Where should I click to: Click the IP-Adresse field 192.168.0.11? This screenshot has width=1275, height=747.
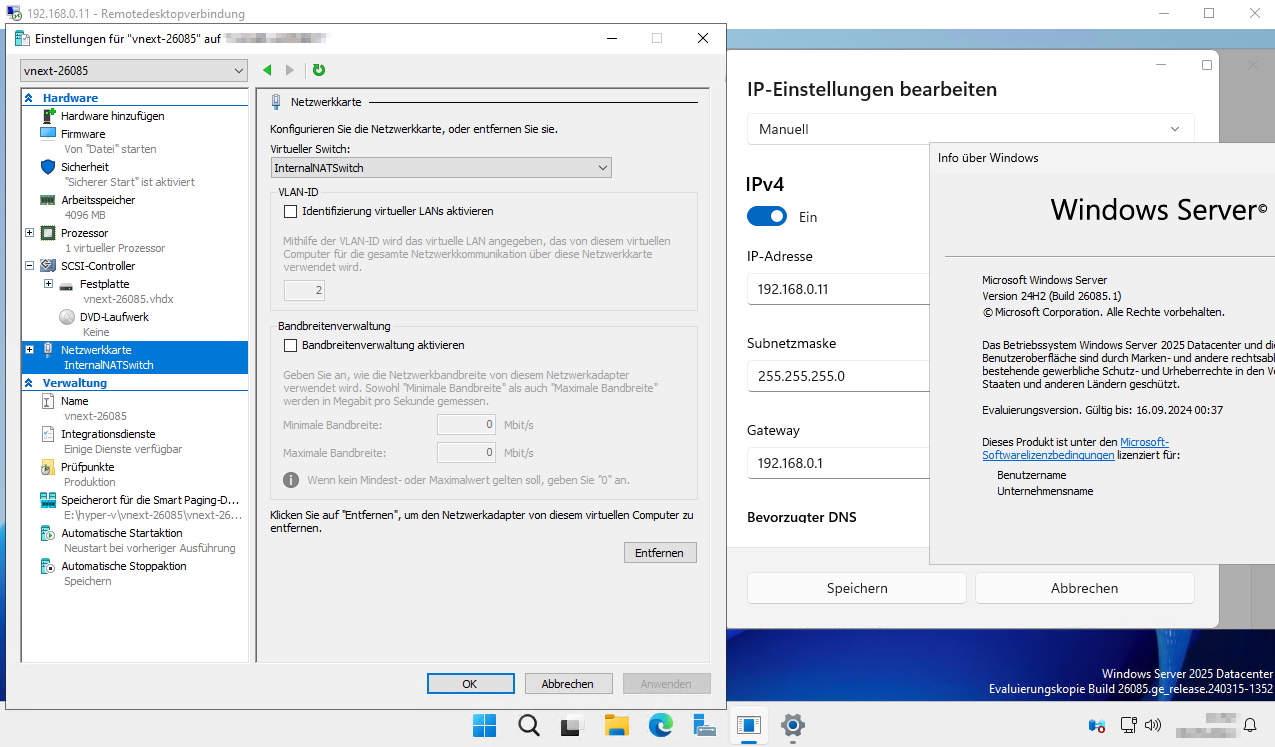point(838,289)
